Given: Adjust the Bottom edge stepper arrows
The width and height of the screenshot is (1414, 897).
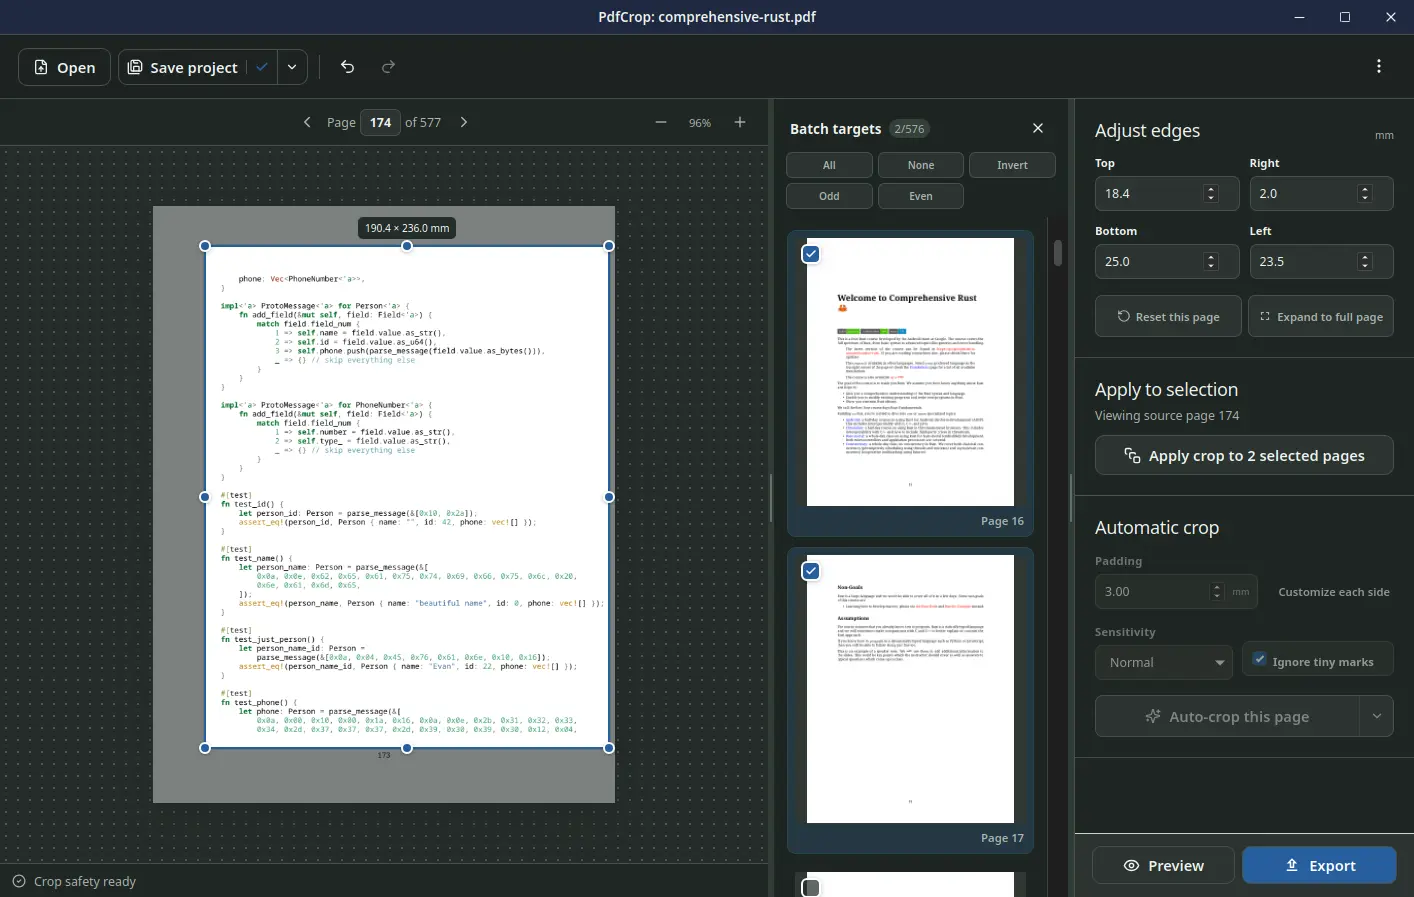Looking at the screenshot, I should coord(1211,262).
